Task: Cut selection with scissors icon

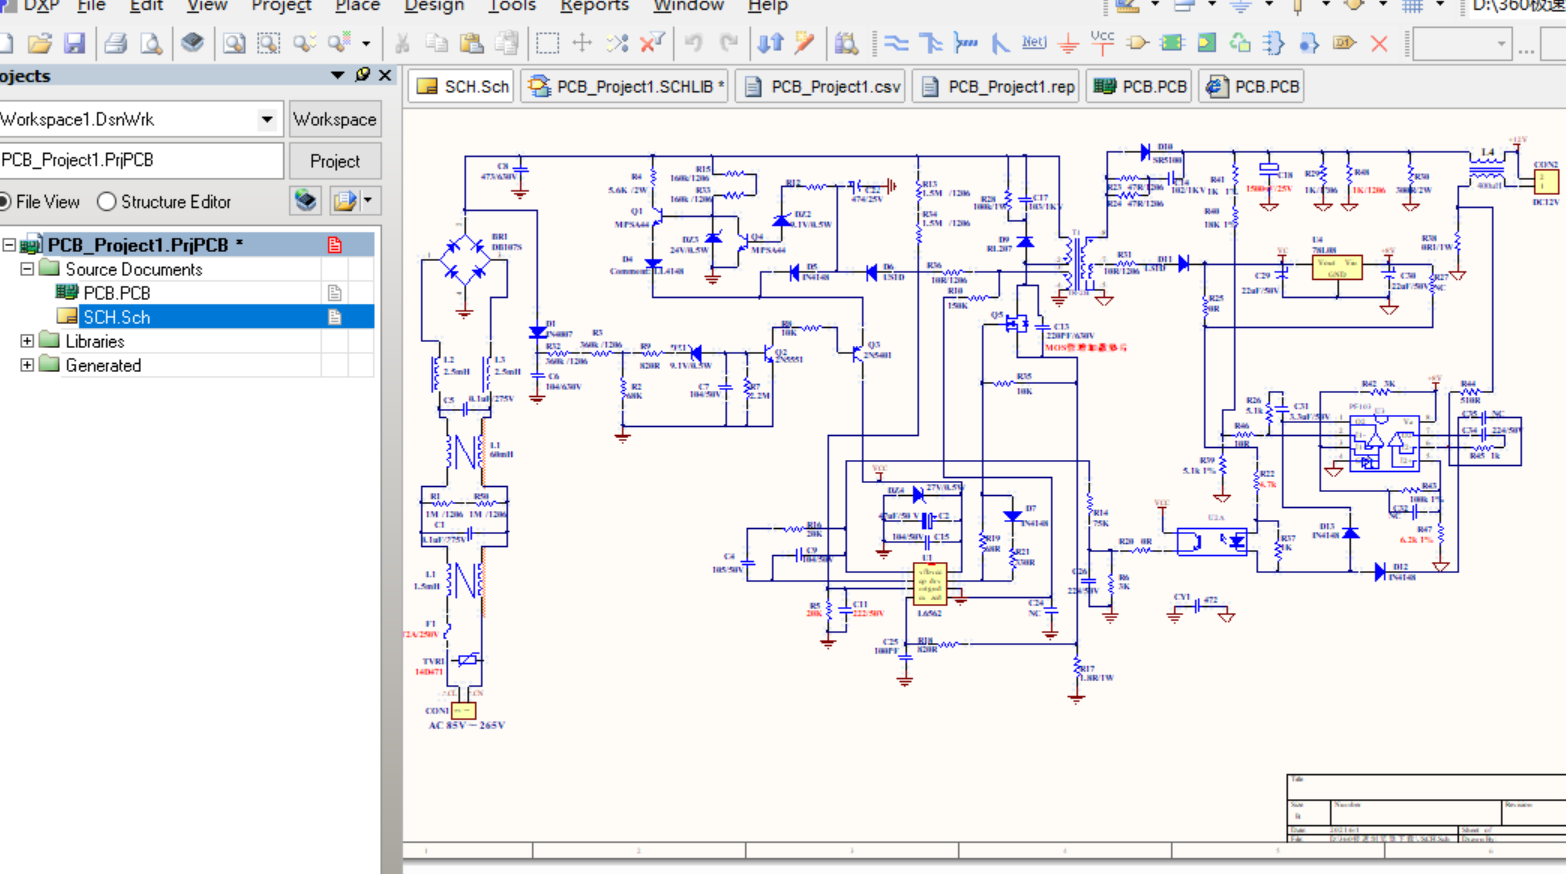Action: (402, 43)
